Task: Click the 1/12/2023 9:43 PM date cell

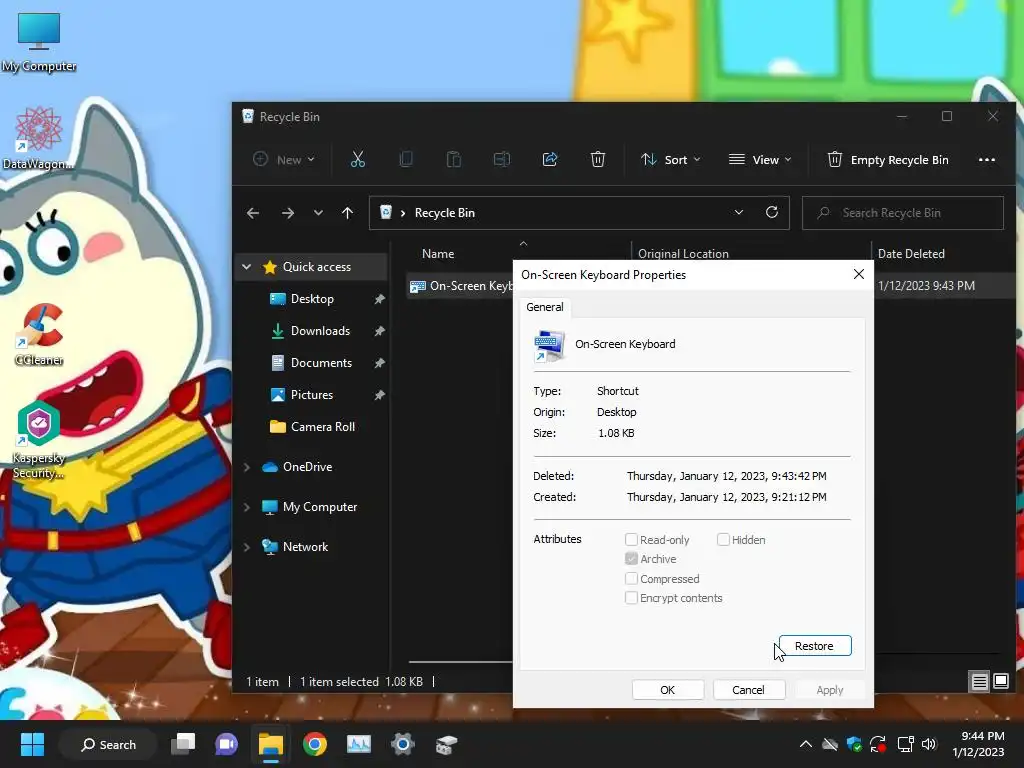Action: [926, 286]
